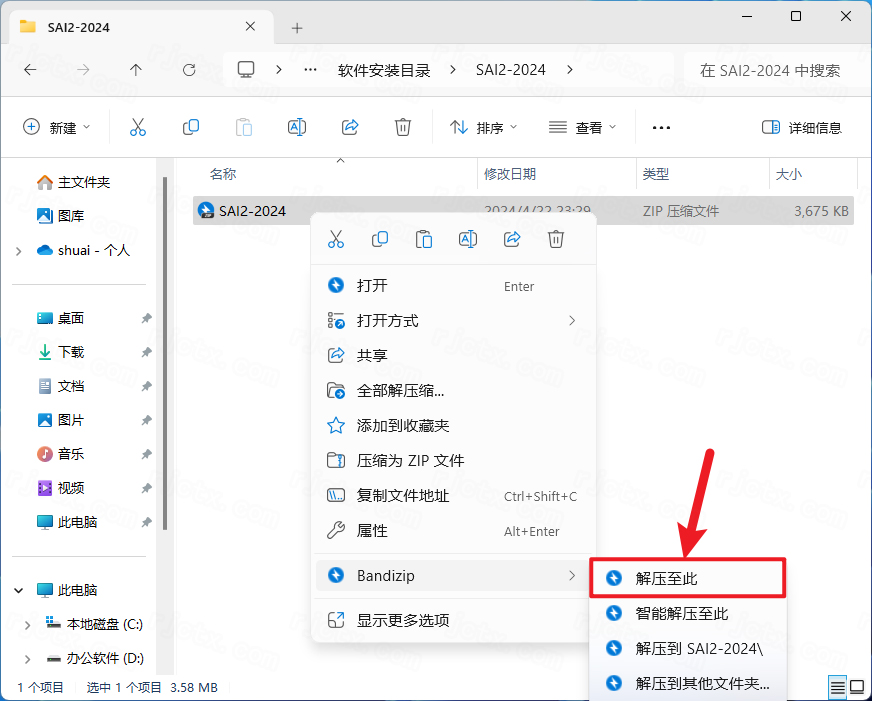This screenshot has width=872, height=701.
Task: Select 解压至此 in the Bandizip submenu
Action: coord(687,578)
